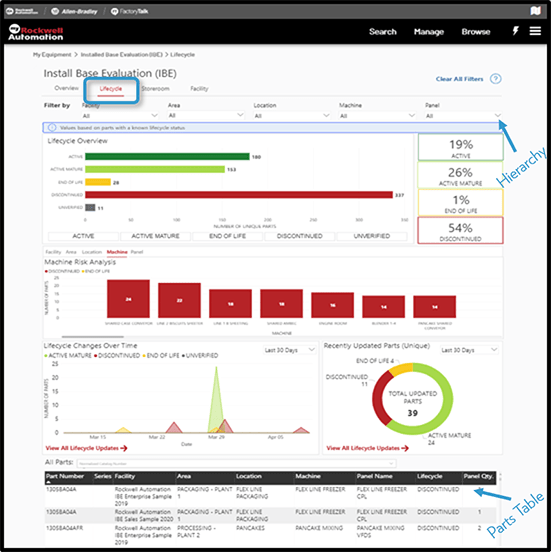This screenshot has width=551, height=552.
Task: Open the Manage menu
Action: pos(429,32)
